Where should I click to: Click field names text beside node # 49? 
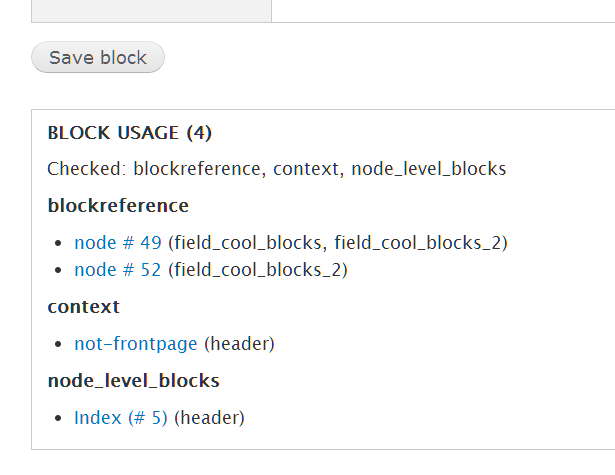(x=338, y=243)
